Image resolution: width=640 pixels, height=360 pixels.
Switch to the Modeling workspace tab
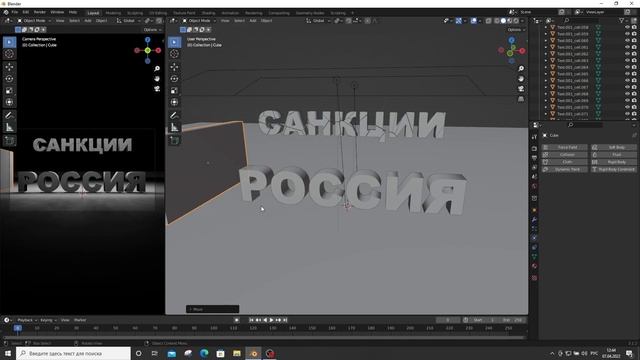[x=113, y=13]
